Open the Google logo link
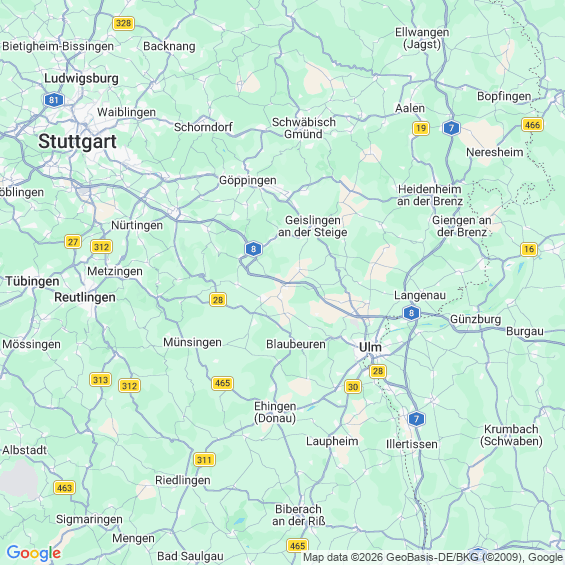565x565 pixels. pyautogui.click(x=34, y=553)
